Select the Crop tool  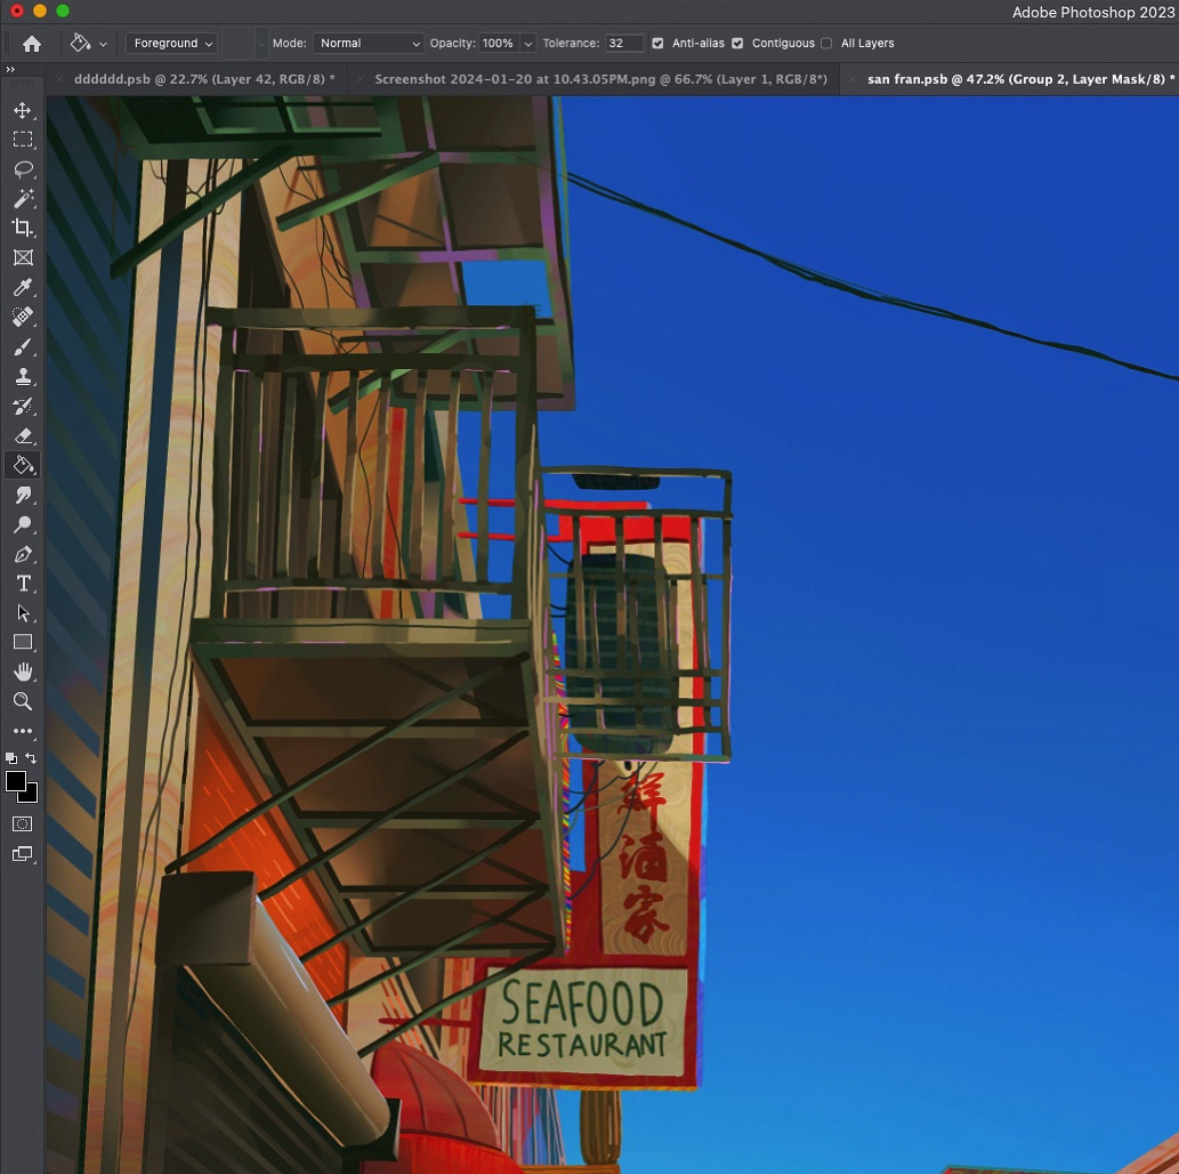click(23, 228)
